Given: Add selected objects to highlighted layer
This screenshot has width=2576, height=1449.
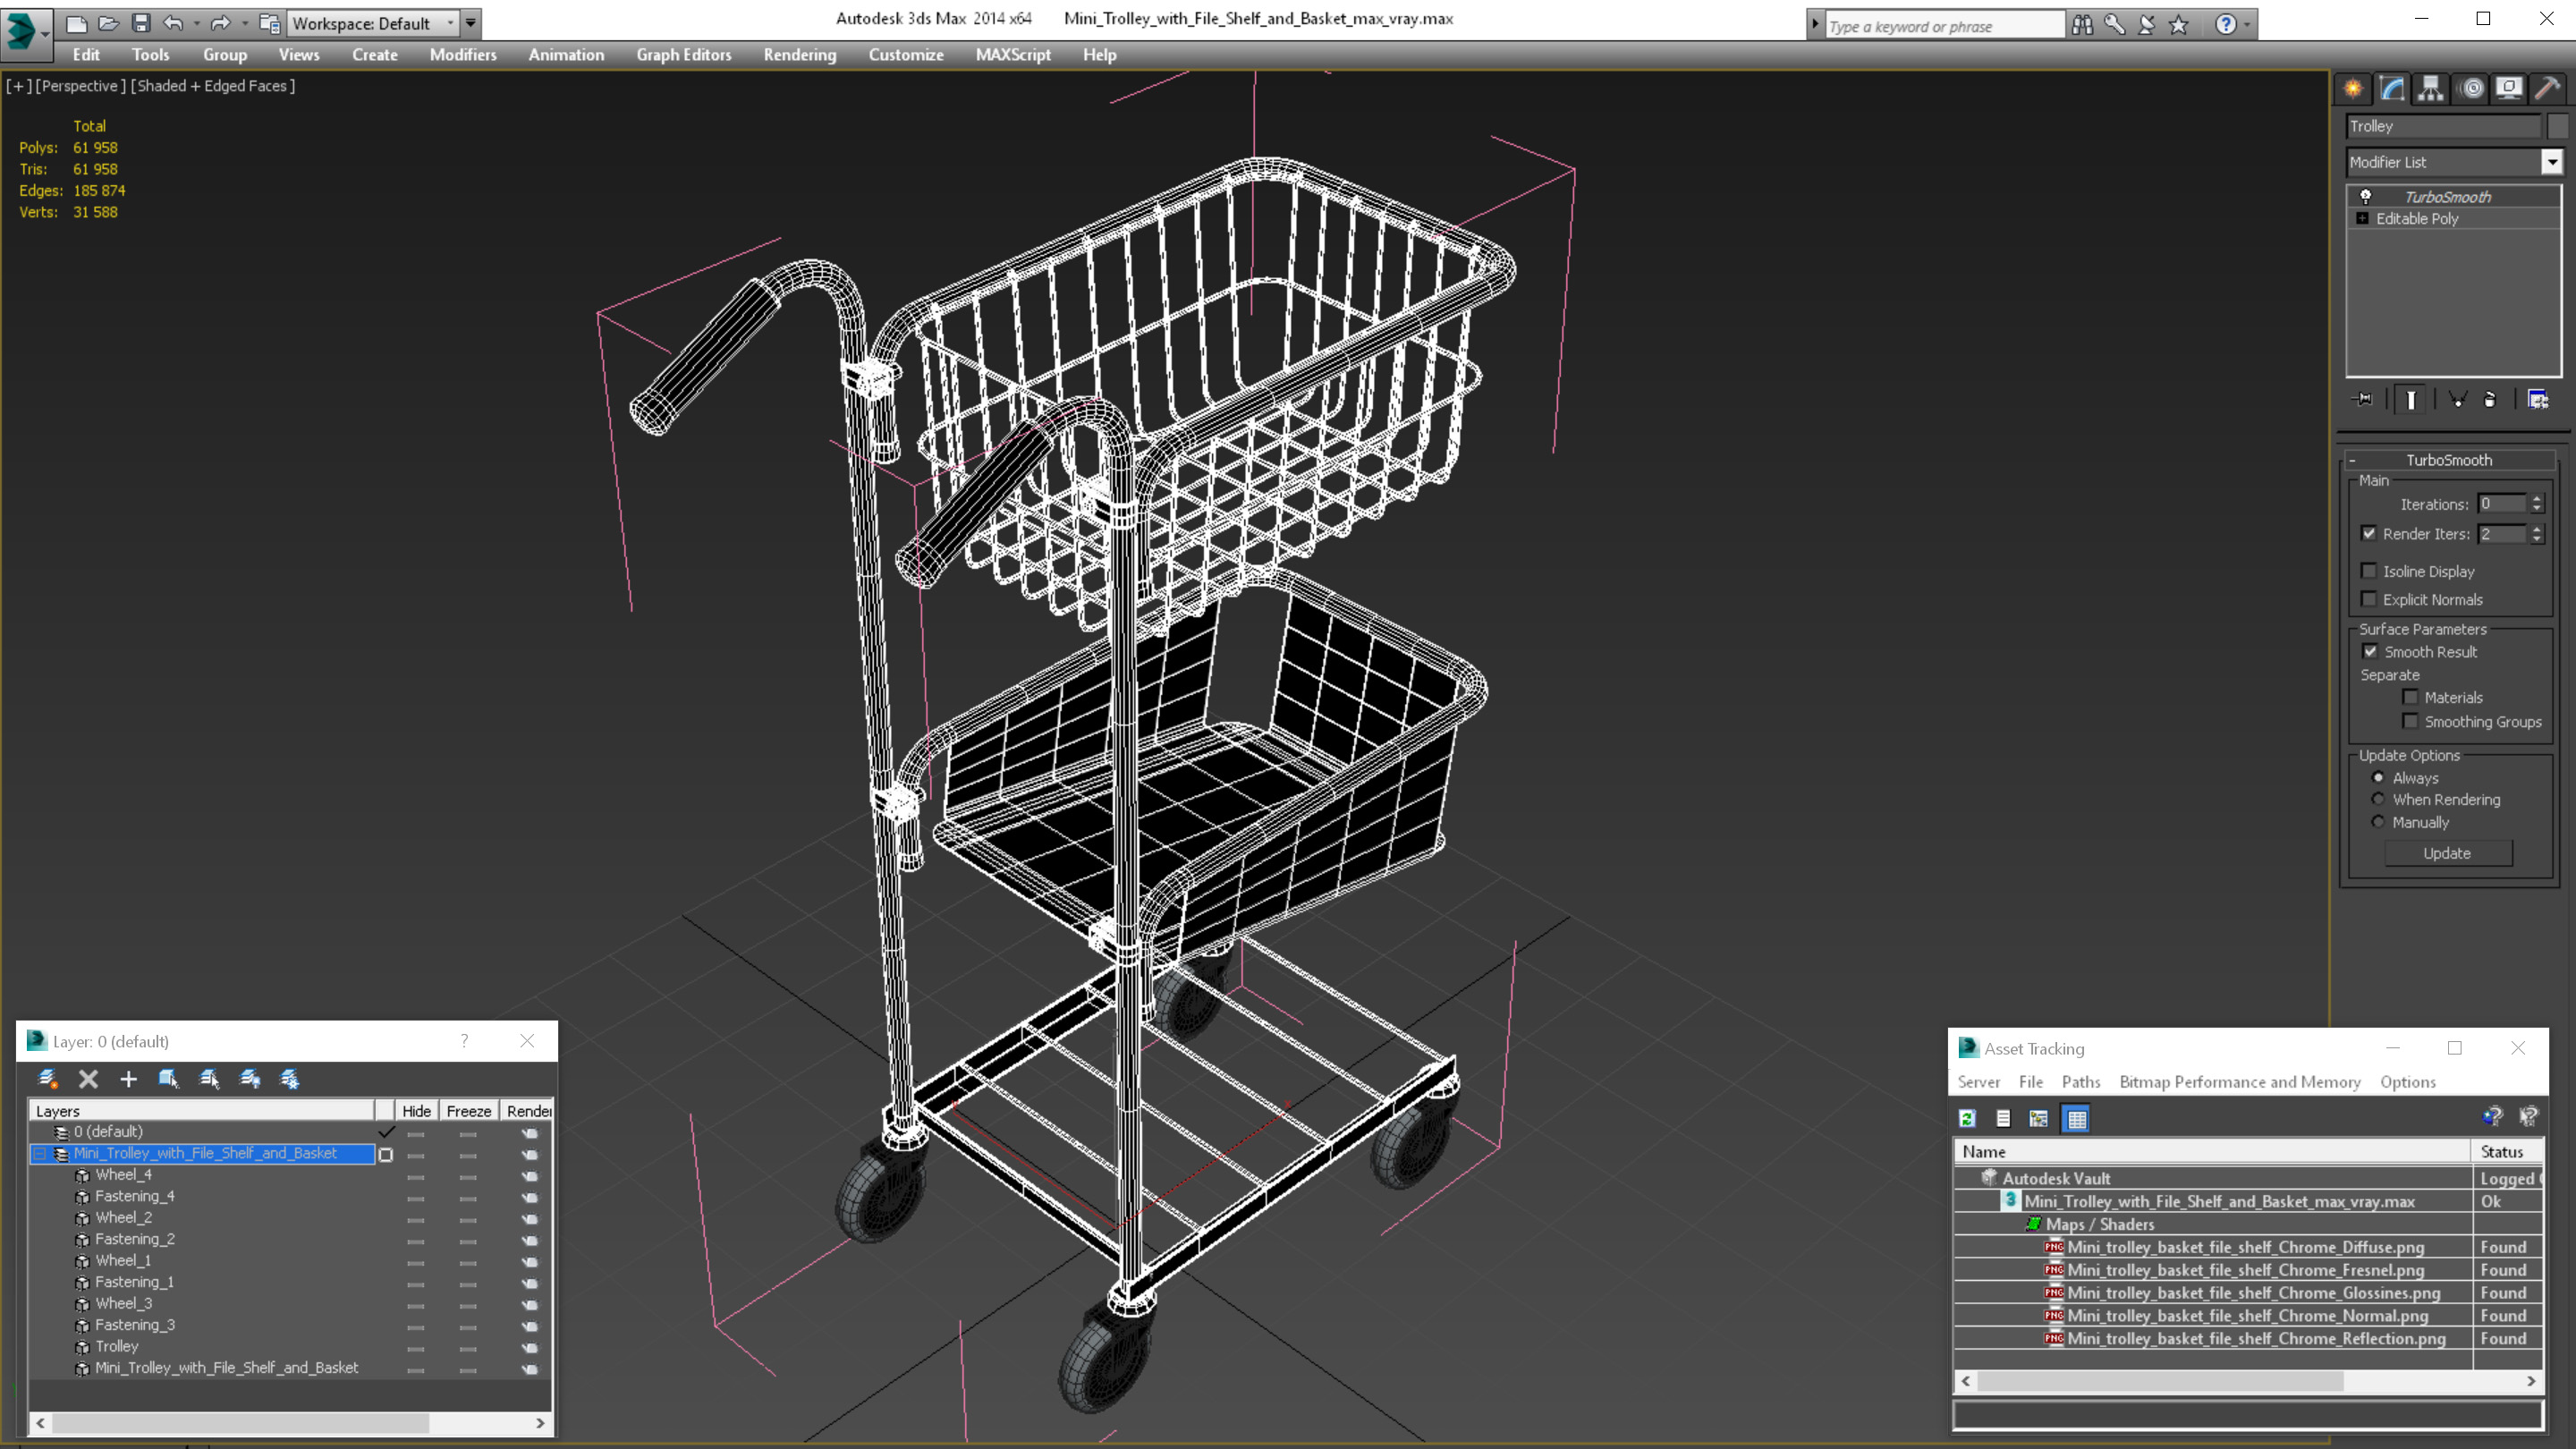Looking at the screenshot, I should pos(128,1079).
